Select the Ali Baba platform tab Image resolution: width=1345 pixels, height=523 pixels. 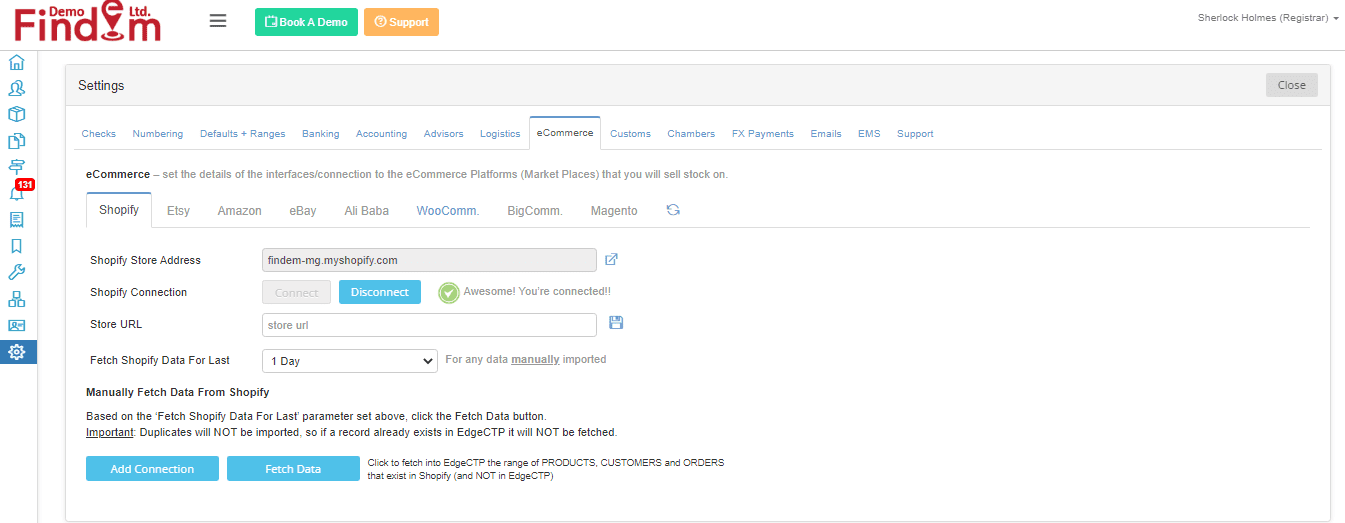[365, 211]
